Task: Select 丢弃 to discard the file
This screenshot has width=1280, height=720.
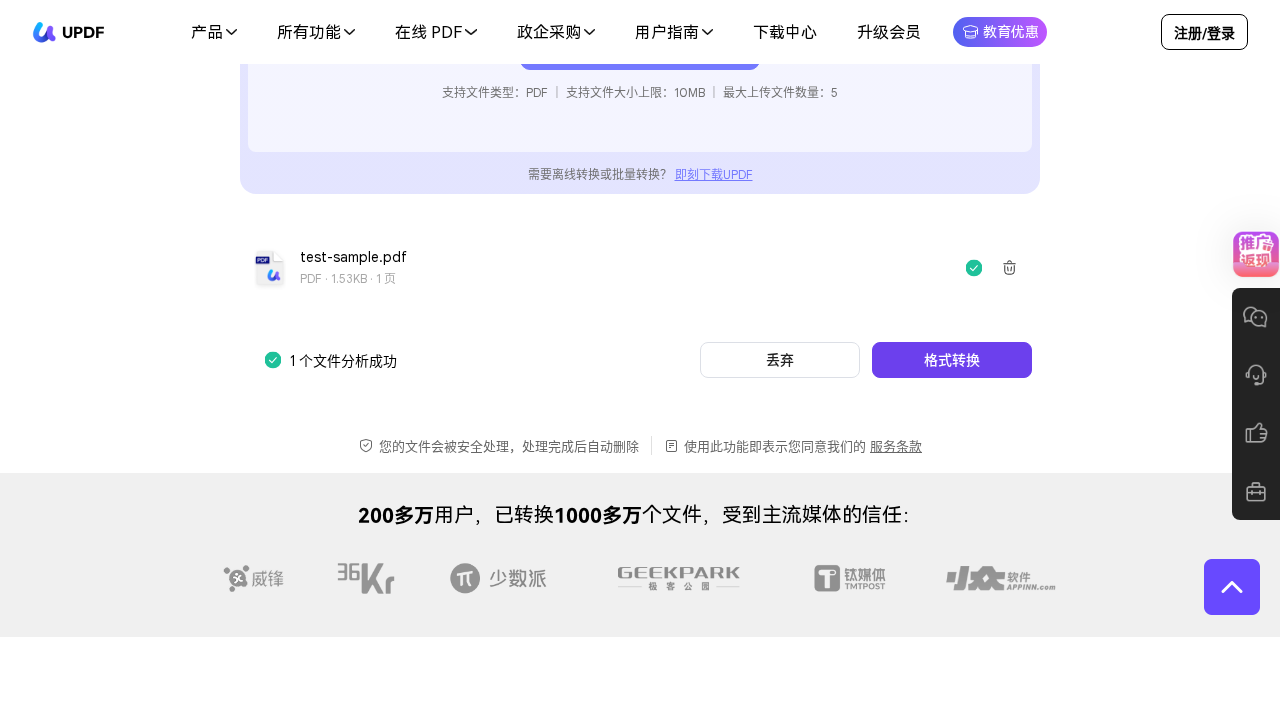Action: coord(779,360)
